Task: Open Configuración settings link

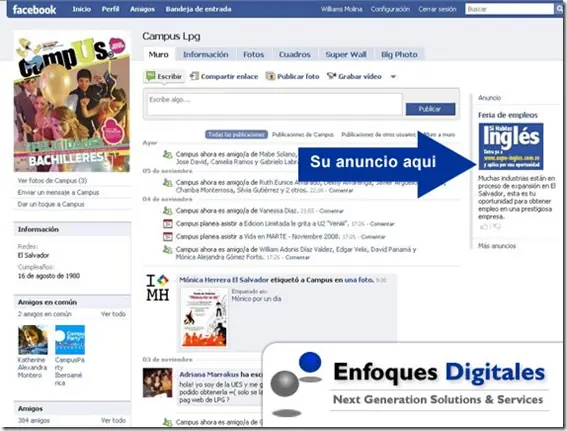Action: pos(390,9)
